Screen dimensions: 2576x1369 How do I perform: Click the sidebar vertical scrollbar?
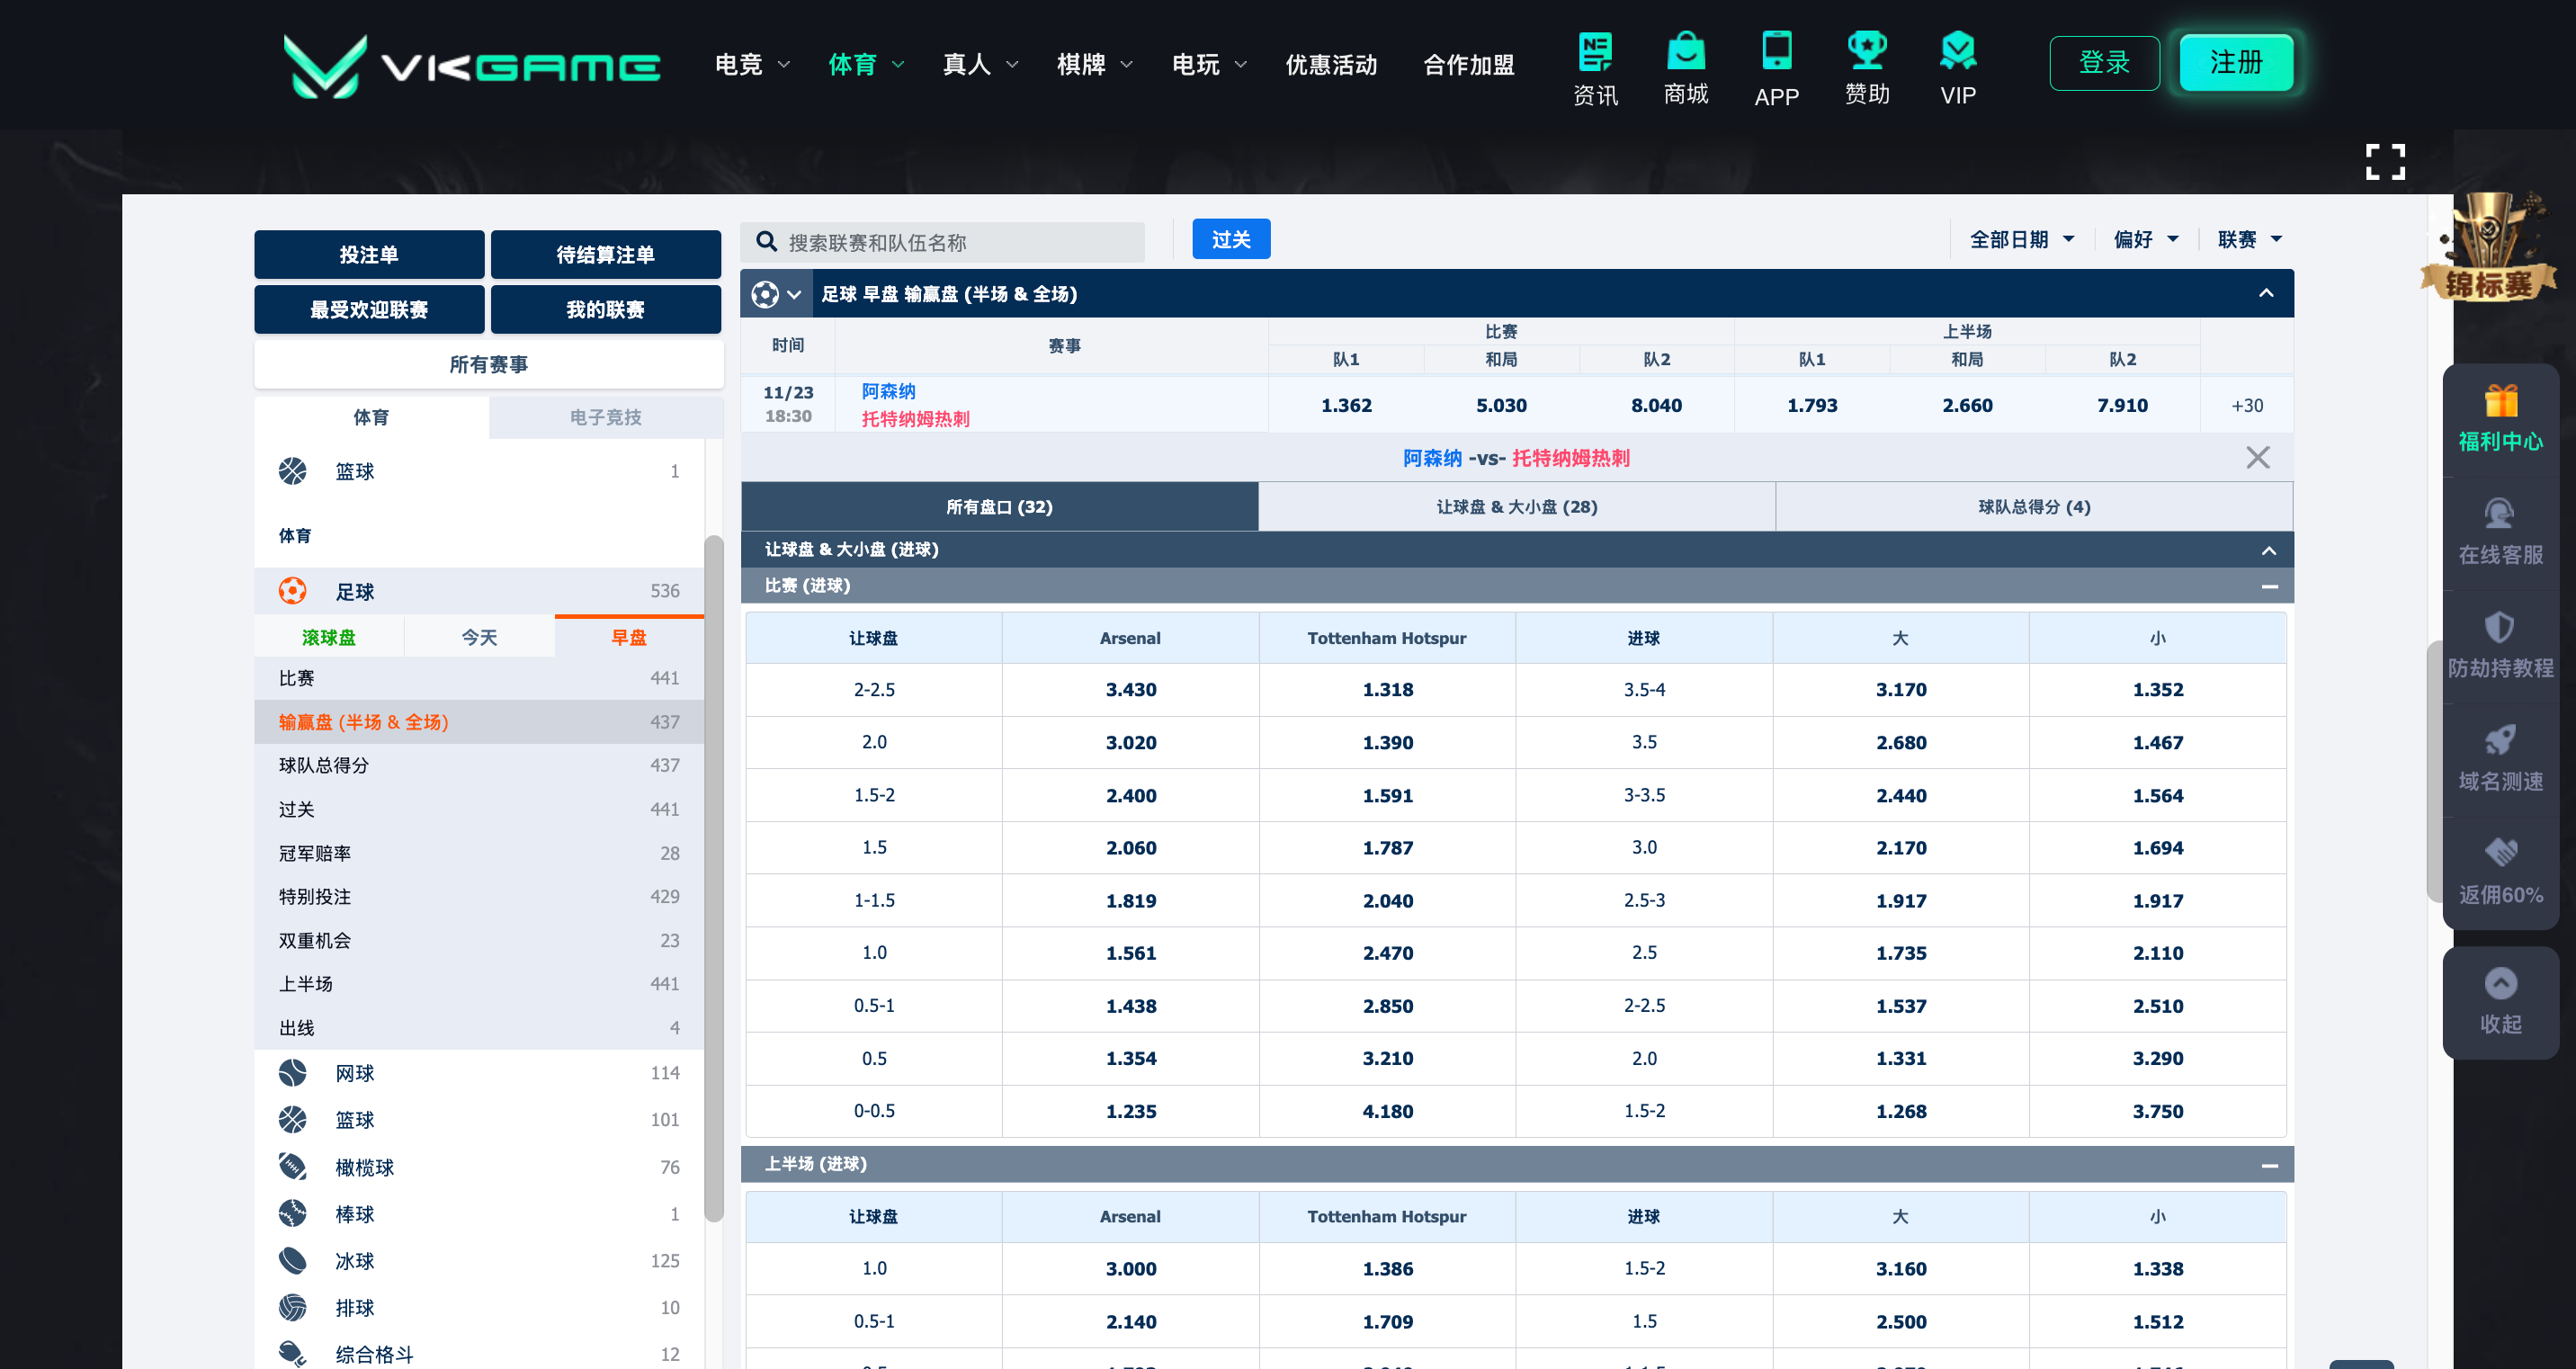click(714, 878)
